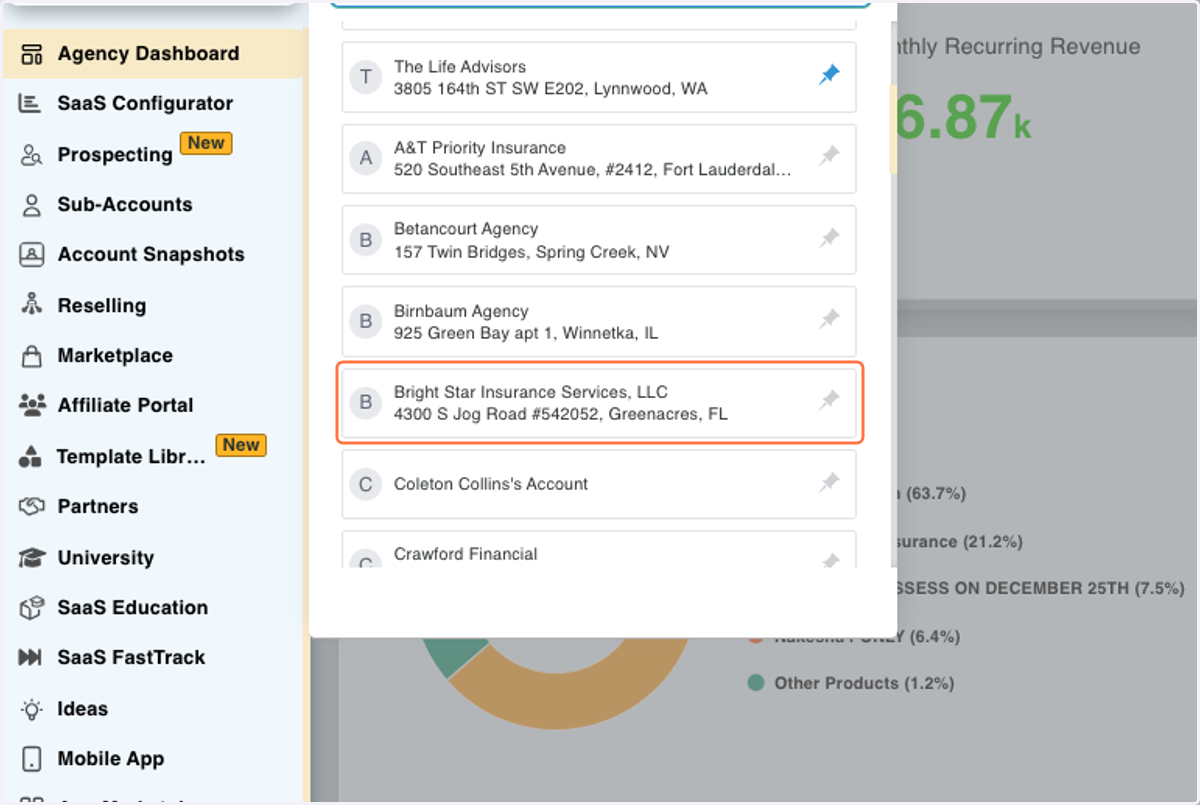The image size is (1200, 805).
Task: Click the Reselling icon
Action: 31,305
